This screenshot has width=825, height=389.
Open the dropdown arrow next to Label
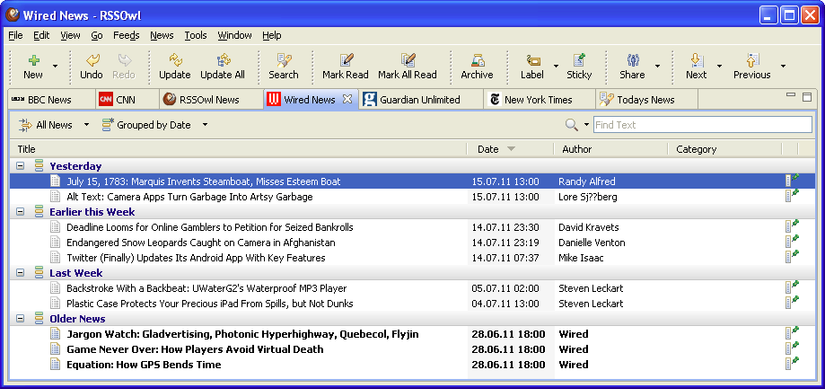556,66
